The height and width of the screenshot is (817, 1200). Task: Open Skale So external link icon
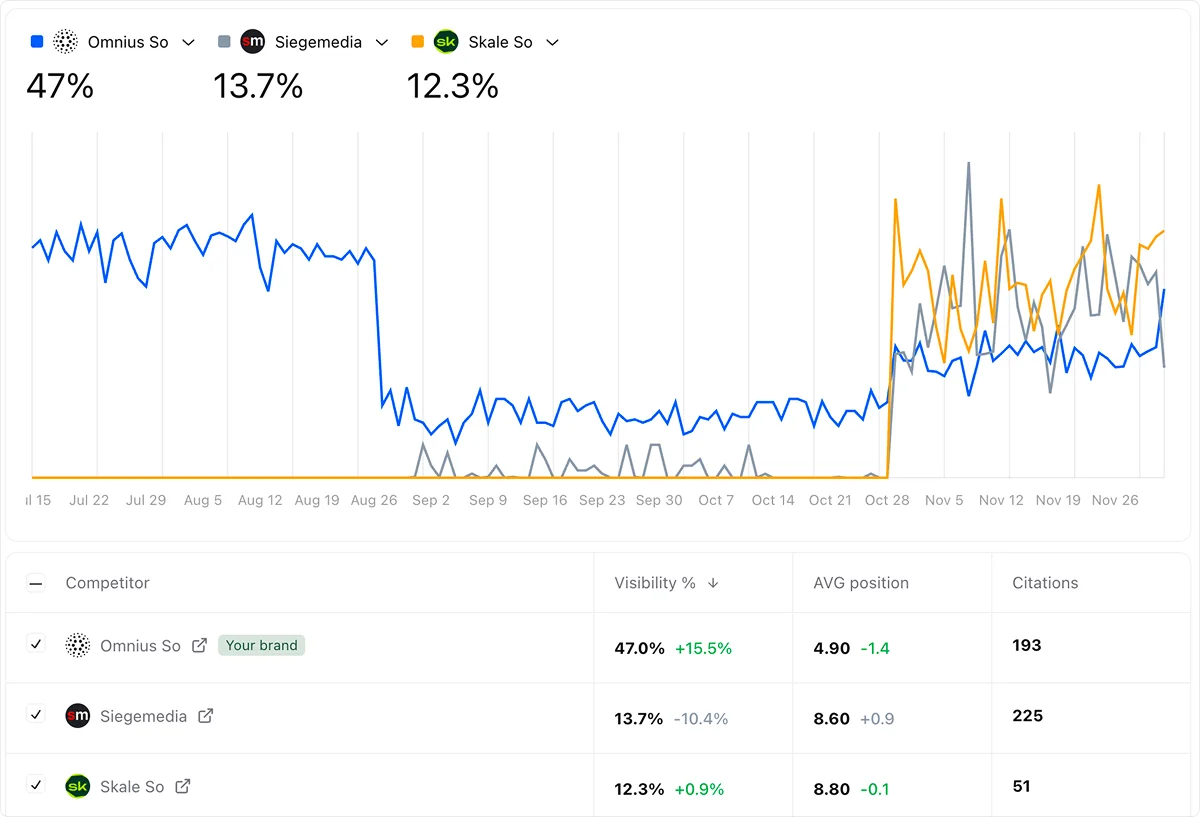point(184,786)
